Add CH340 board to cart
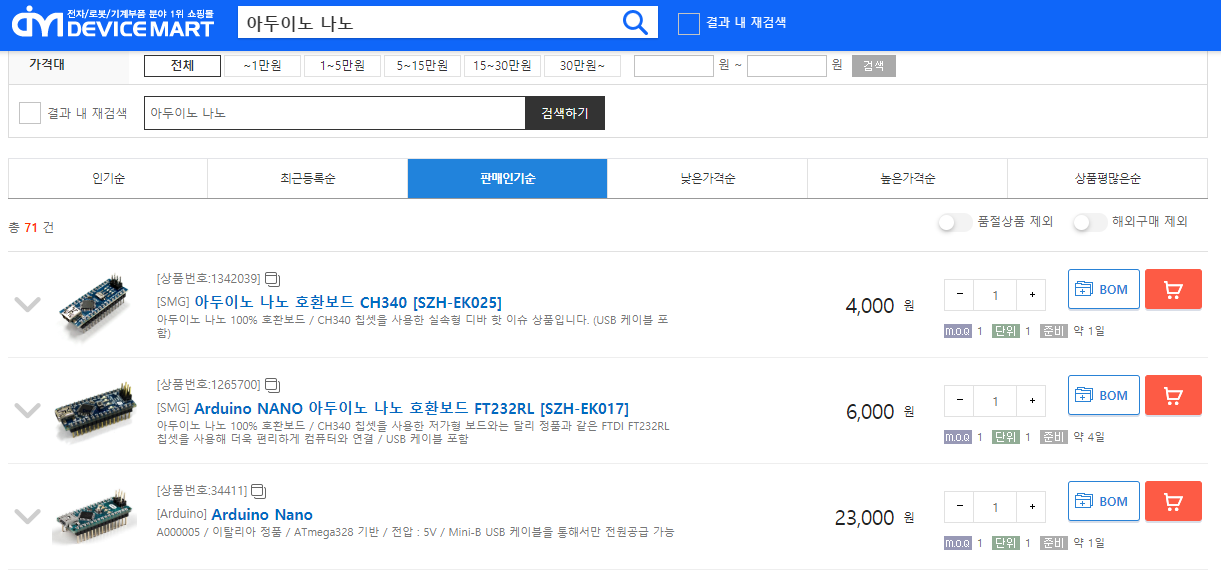 (1173, 289)
